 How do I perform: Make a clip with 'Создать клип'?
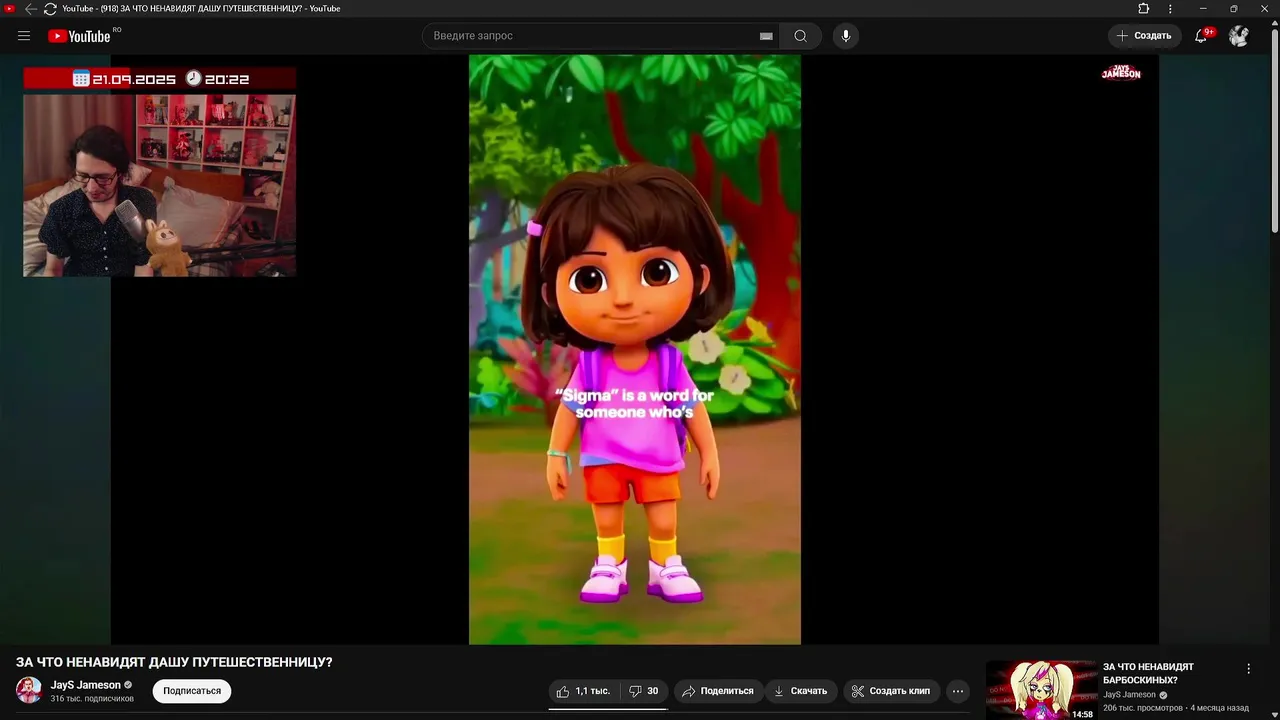coord(891,691)
